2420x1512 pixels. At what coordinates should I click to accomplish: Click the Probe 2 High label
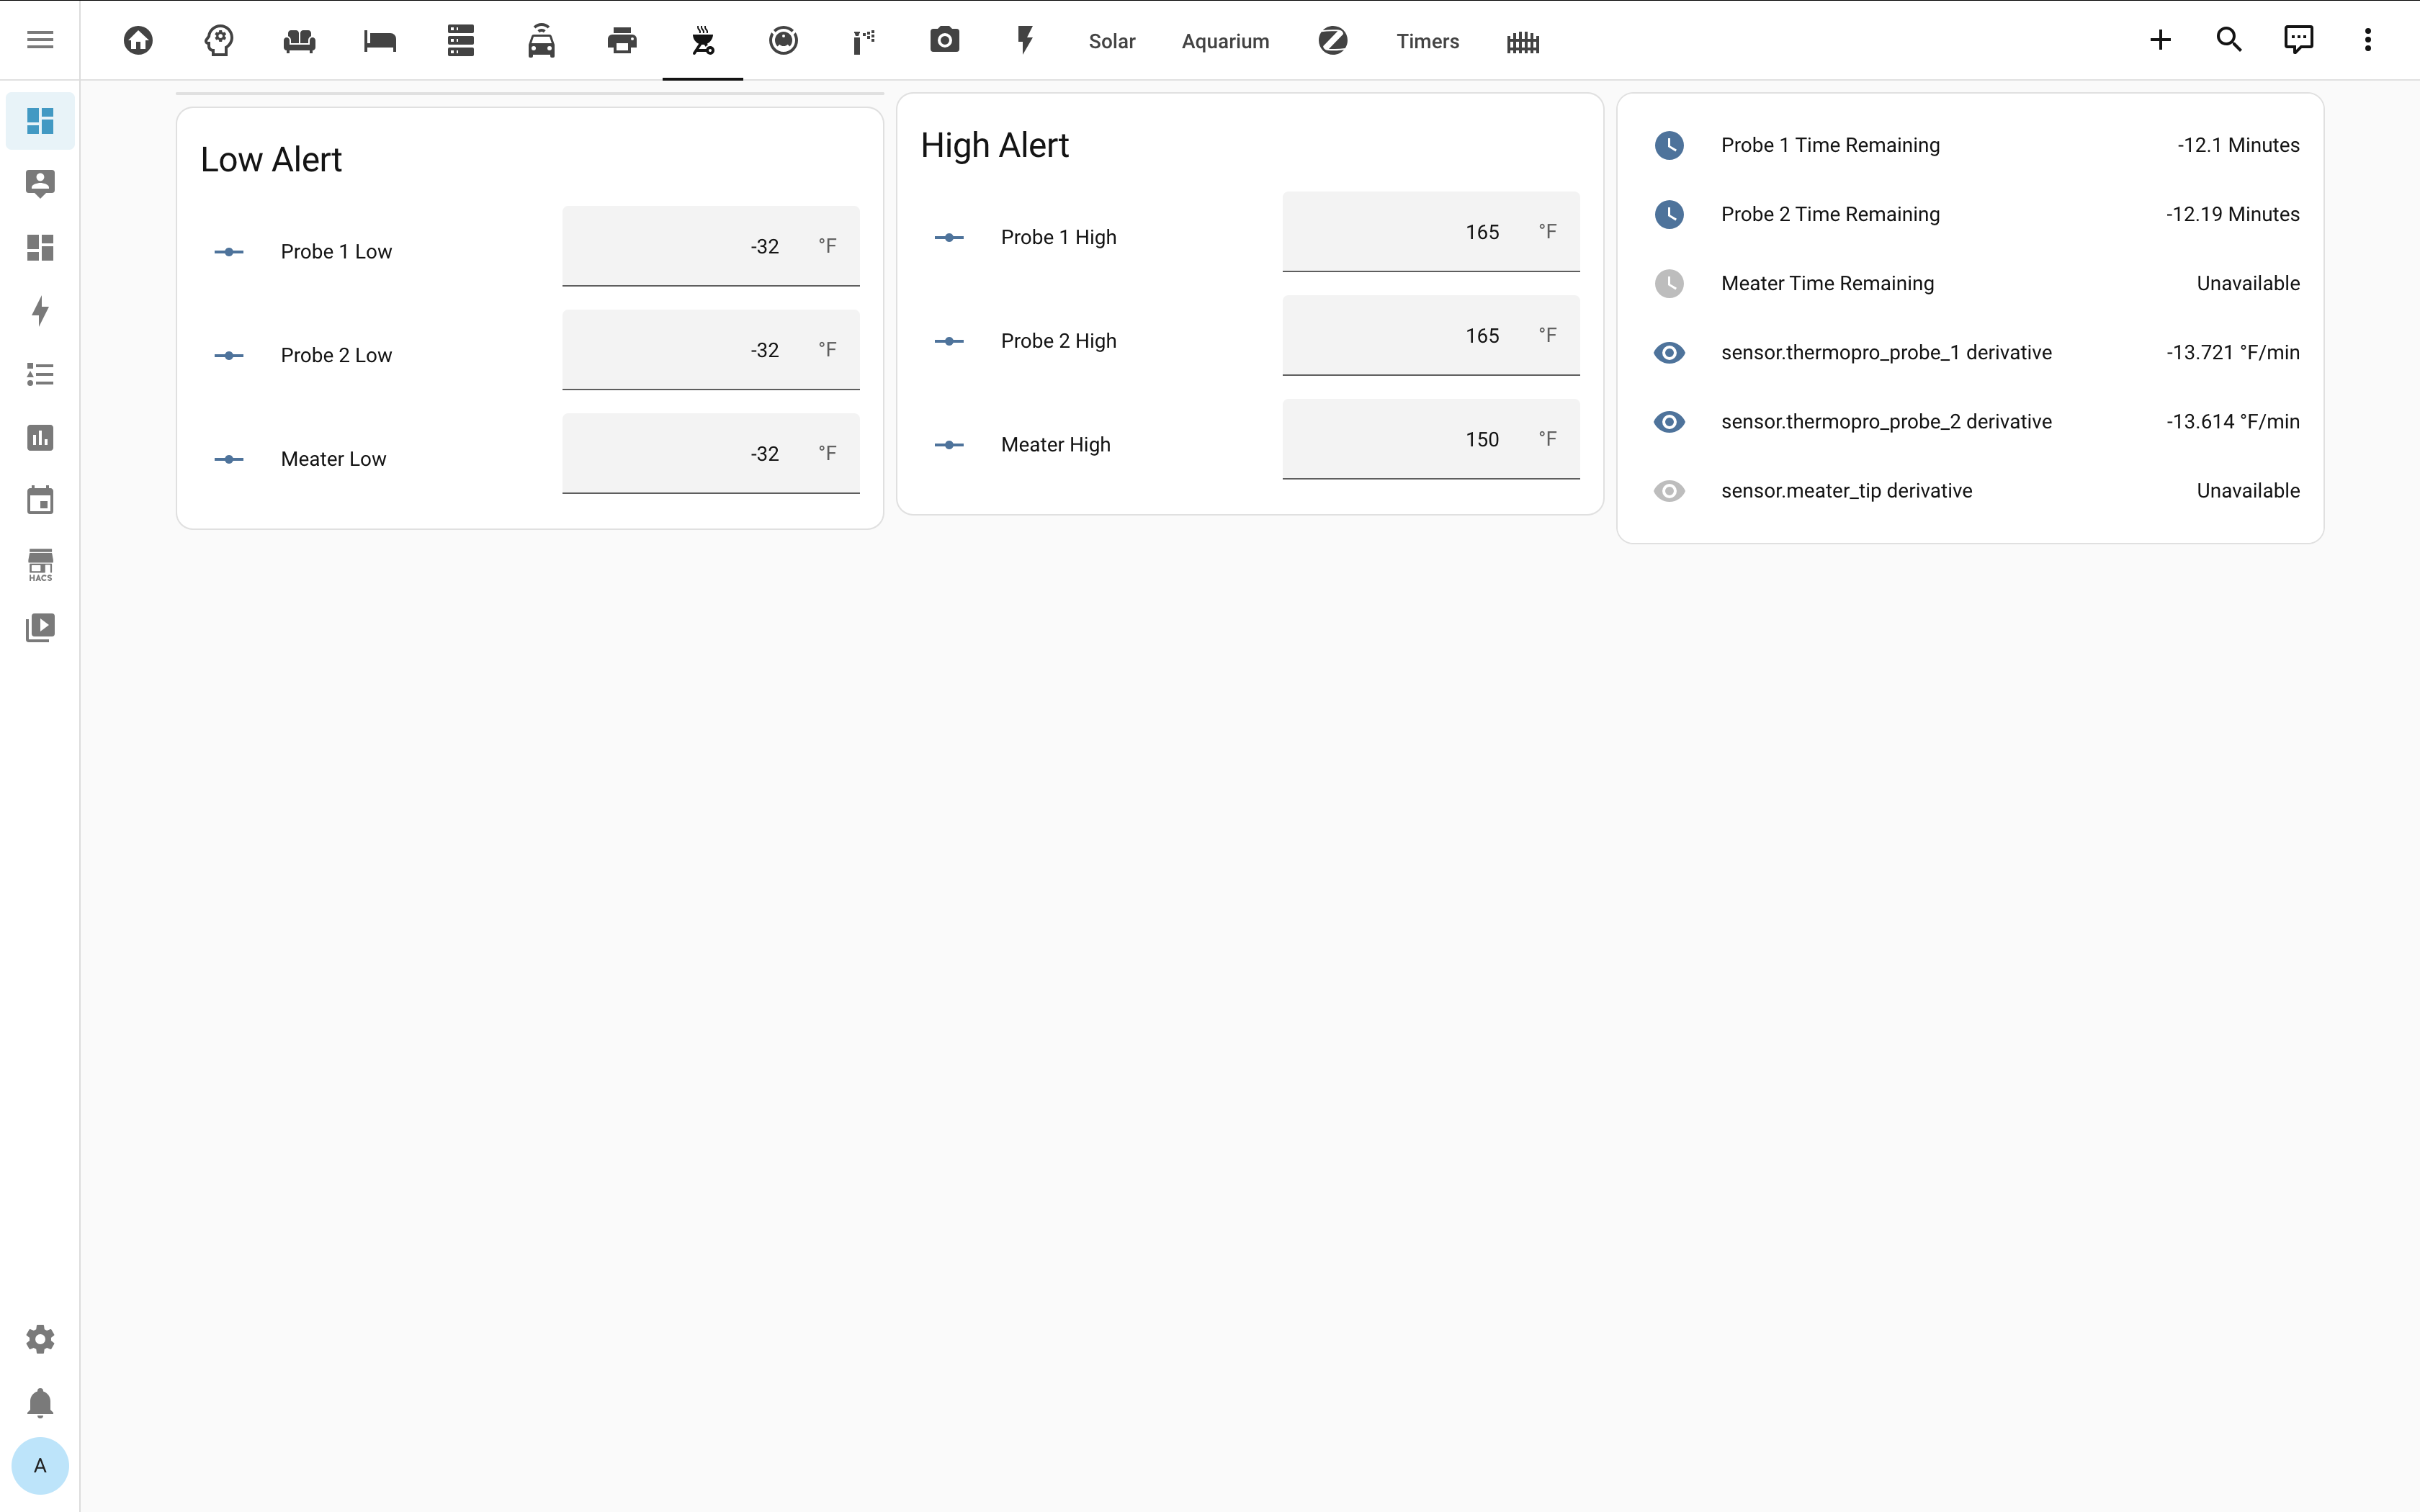1058,341
